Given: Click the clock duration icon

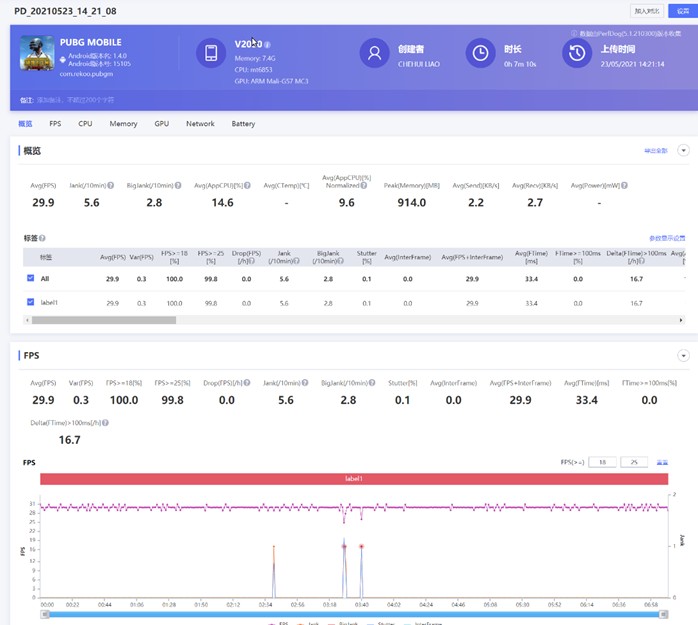Looking at the screenshot, I should [481, 54].
